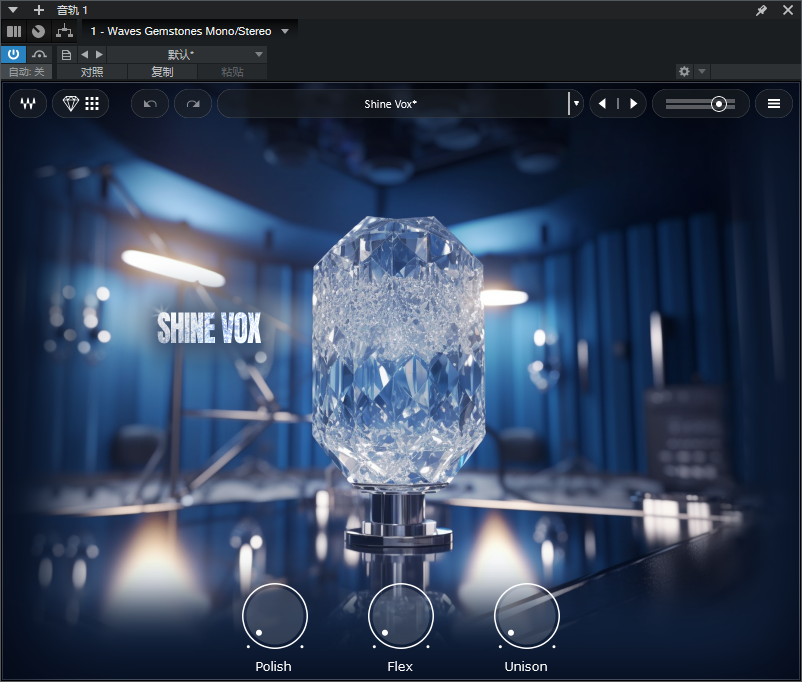Open the Gemstones plugin browser grid
Image resolution: width=802 pixels, height=682 pixels.
pyautogui.click(x=81, y=104)
